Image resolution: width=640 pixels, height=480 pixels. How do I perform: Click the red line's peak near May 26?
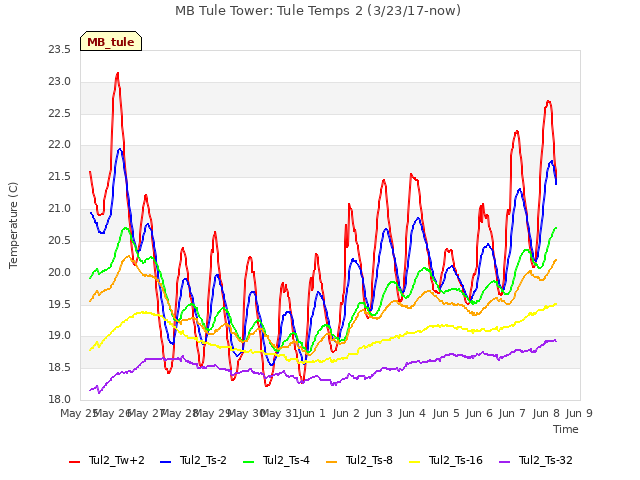click(x=118, y=73)
